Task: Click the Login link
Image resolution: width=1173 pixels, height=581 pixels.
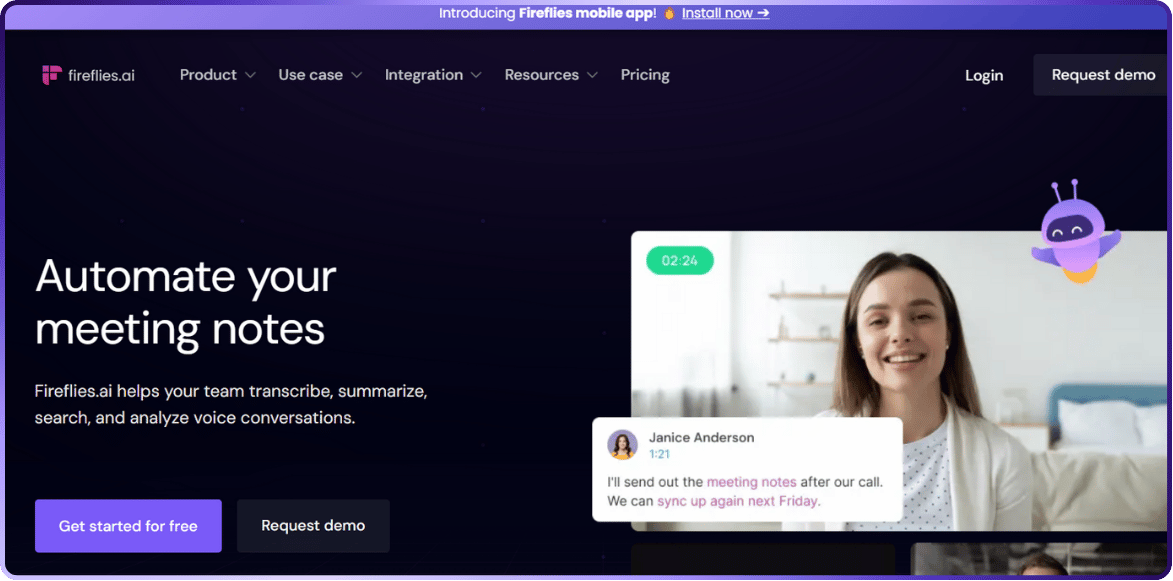Action: [984, 76]
